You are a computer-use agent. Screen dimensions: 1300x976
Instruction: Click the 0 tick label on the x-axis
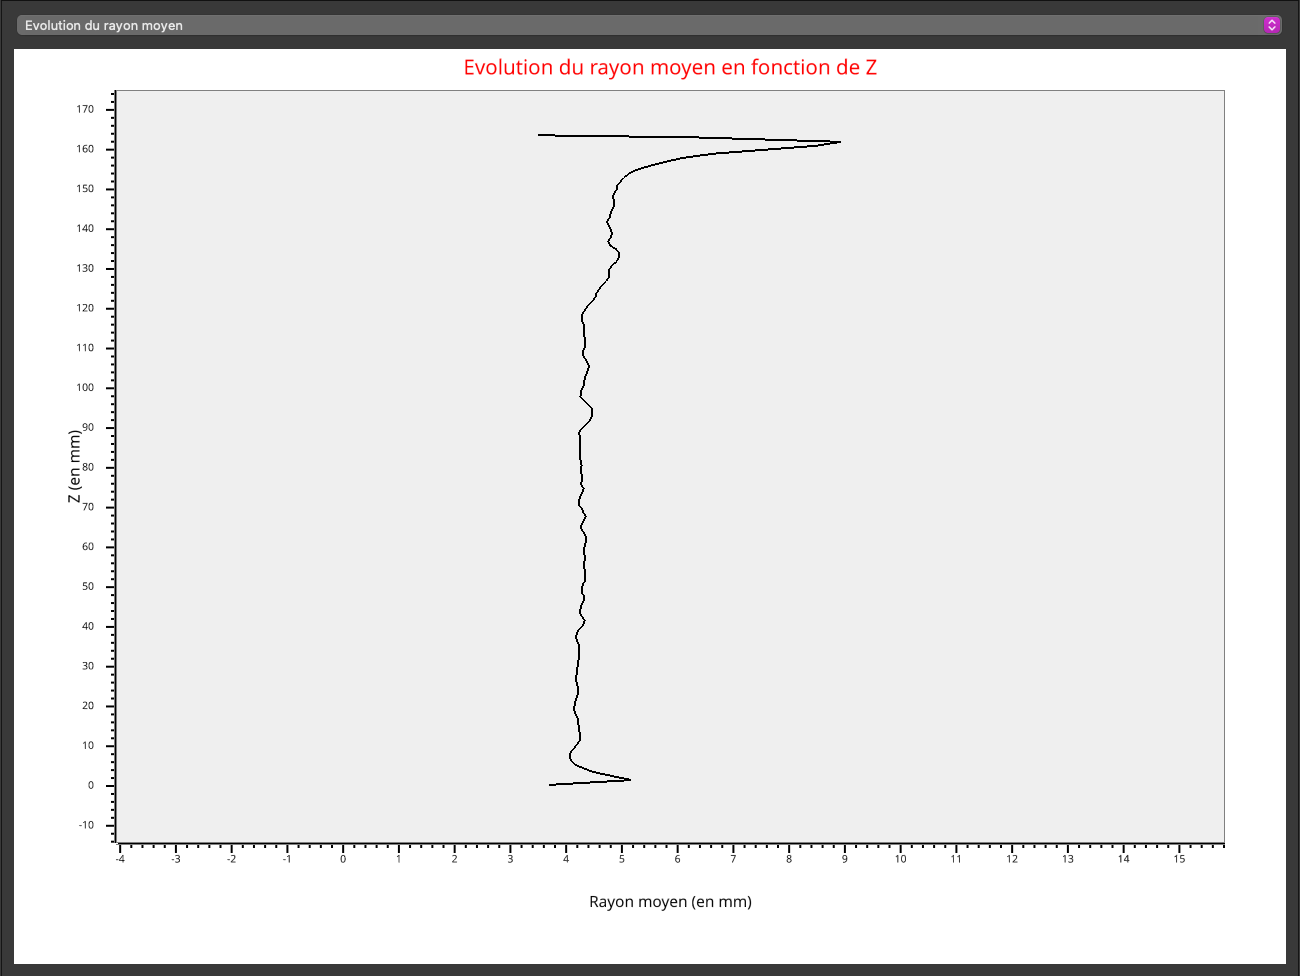click(x=343, y=859)
